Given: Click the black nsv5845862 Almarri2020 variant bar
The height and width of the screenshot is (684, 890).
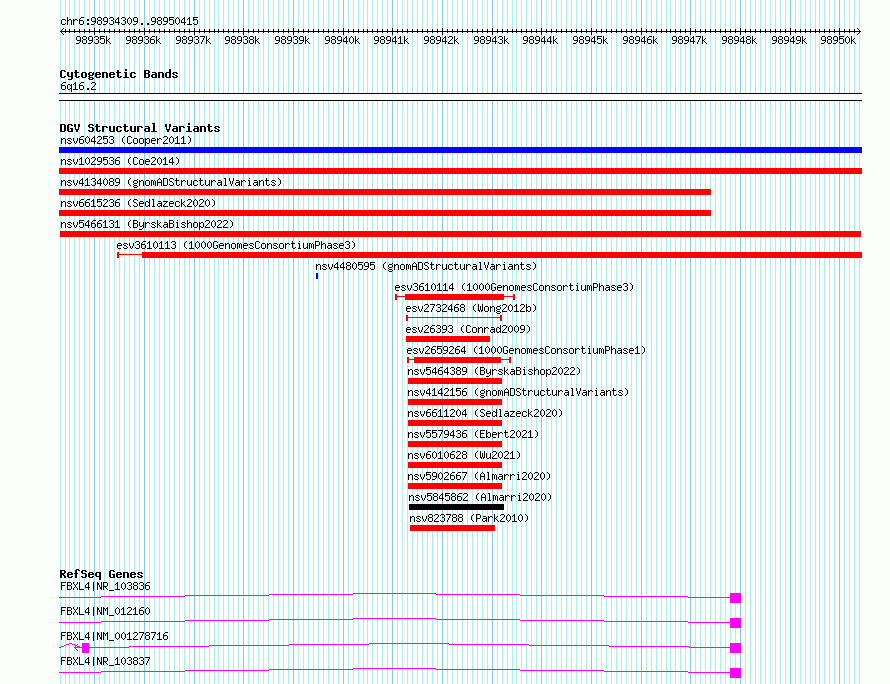Looking at the screenshot, I should point(456,507).
